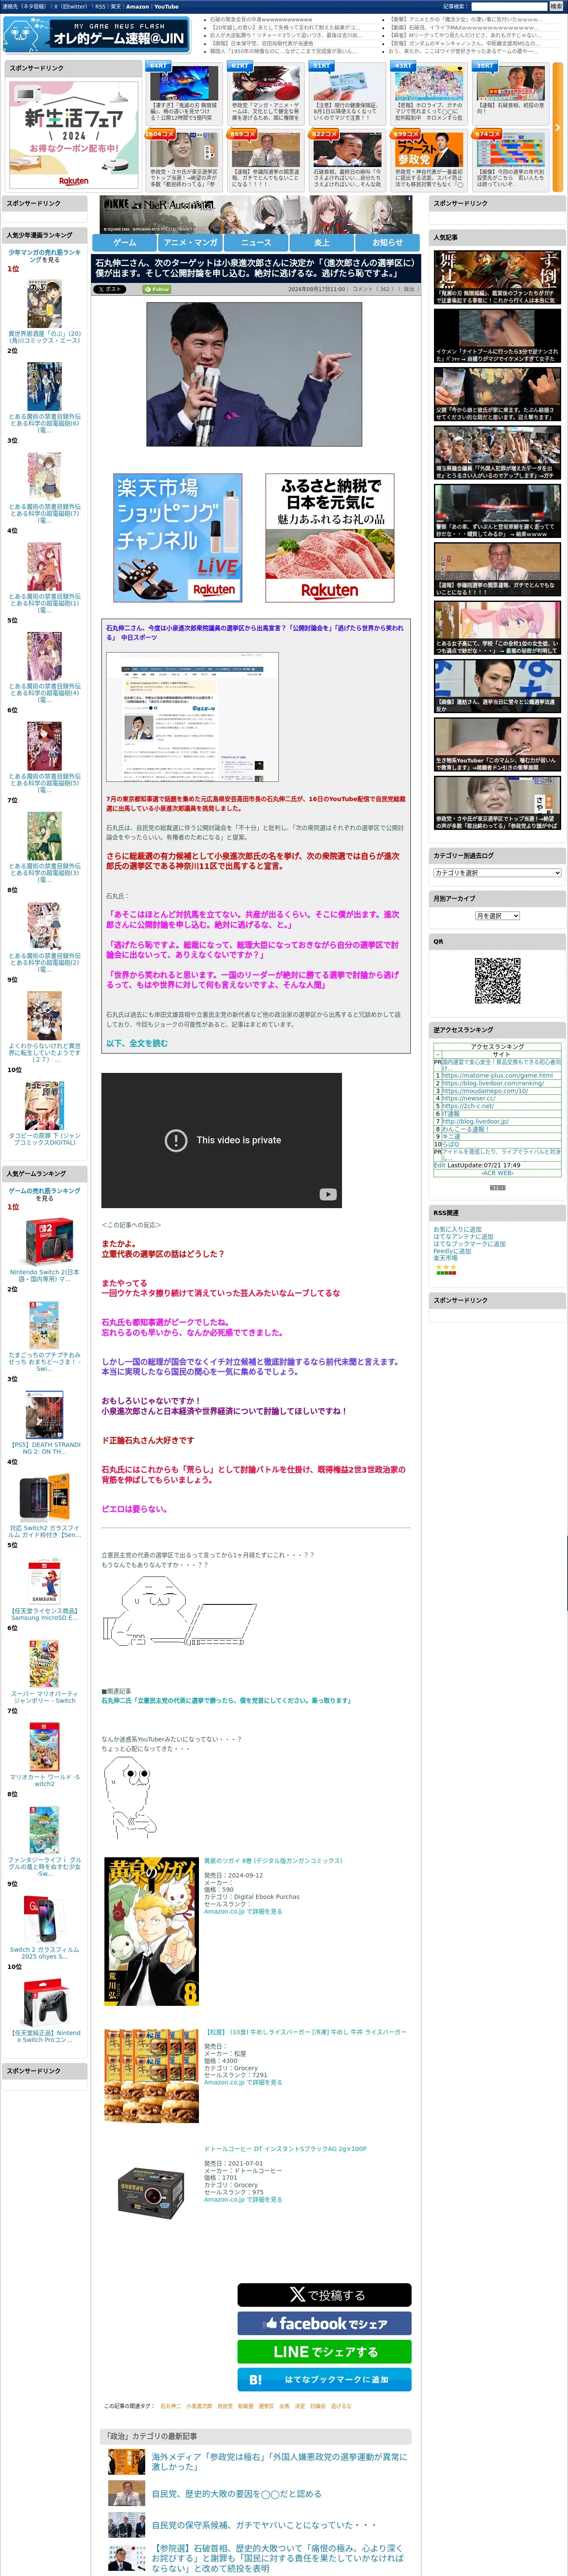568x2576 pixels.
Task: Open the 炎上 navigation tab
Action: click(x=322, y=242)
